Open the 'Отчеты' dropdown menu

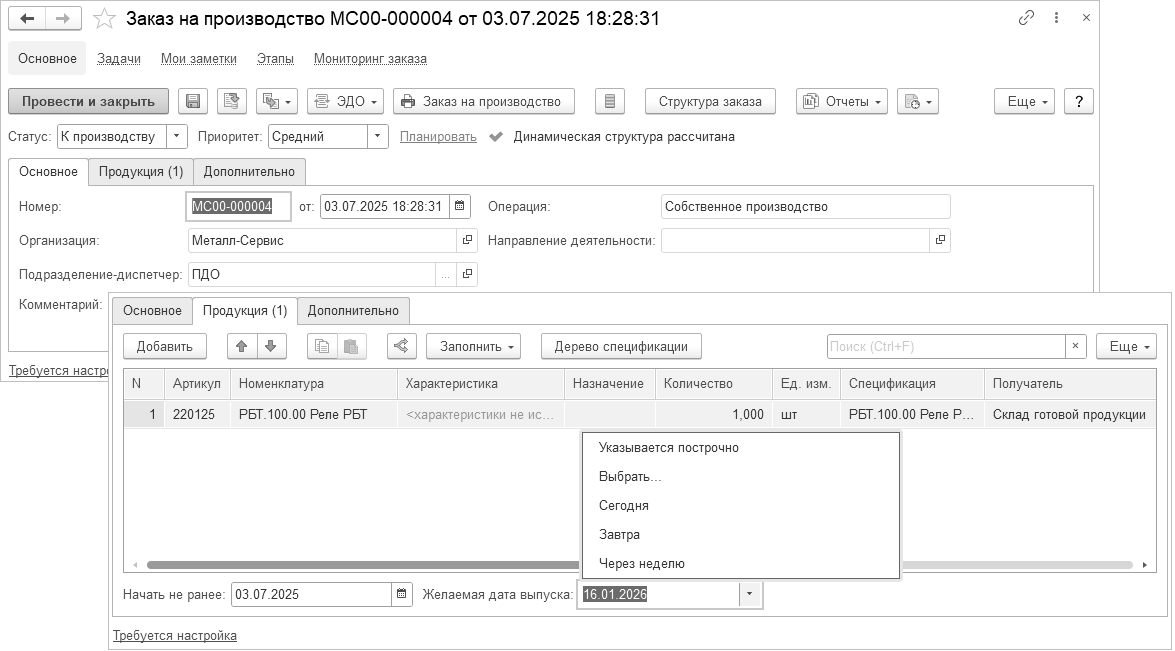coord(842,101)
